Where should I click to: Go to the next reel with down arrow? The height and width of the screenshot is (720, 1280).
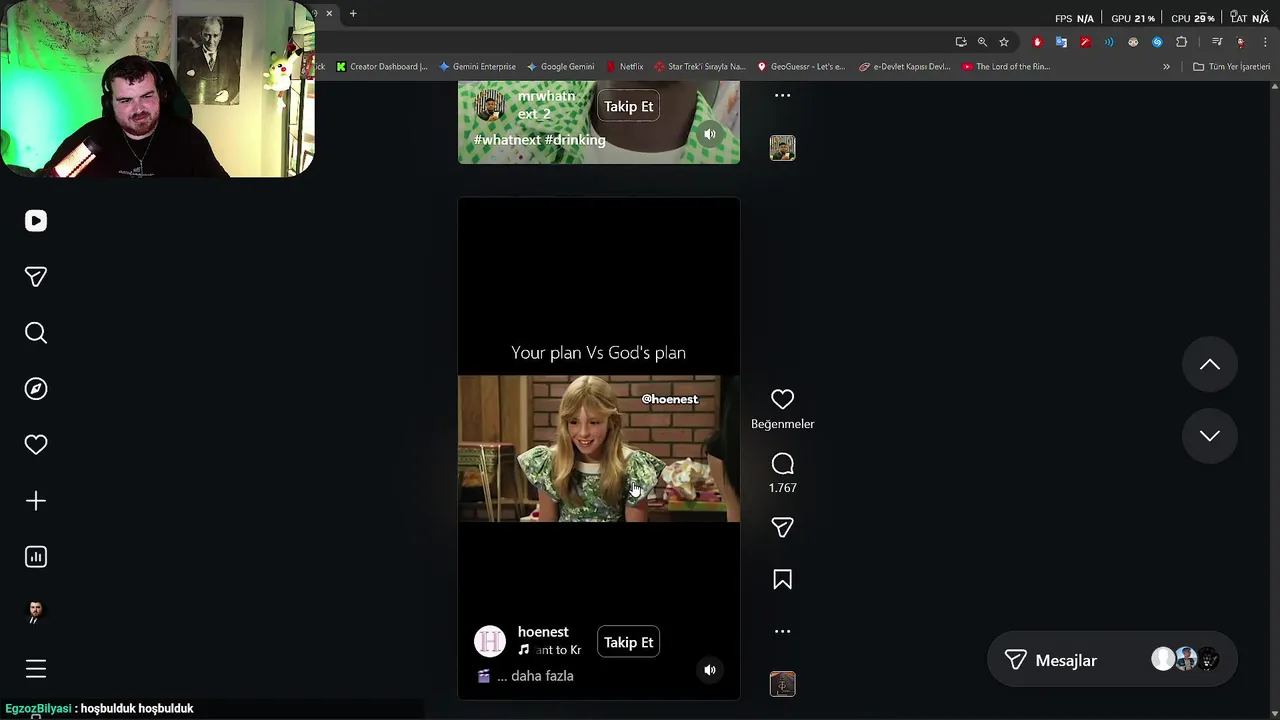(1210, 436)
